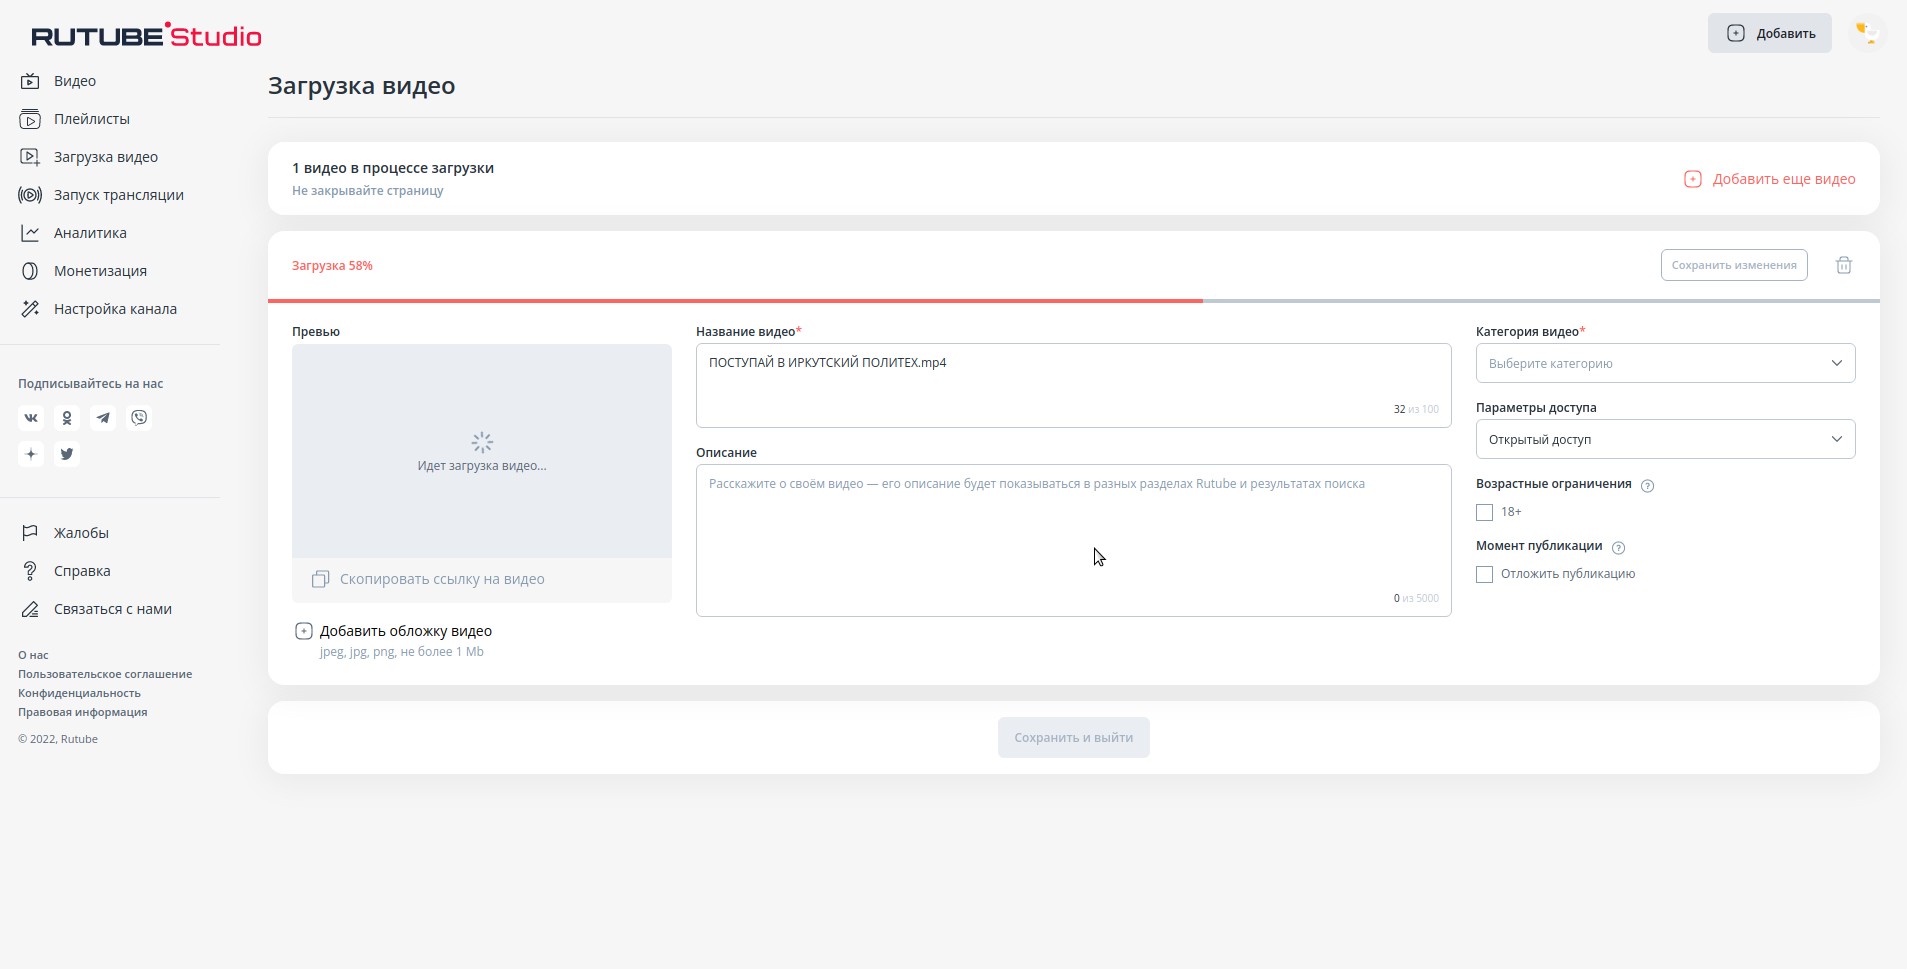Click help icon beside Возрастные ограничения
This screenshot has height=969, width=1907.
tap(1647, 486)
